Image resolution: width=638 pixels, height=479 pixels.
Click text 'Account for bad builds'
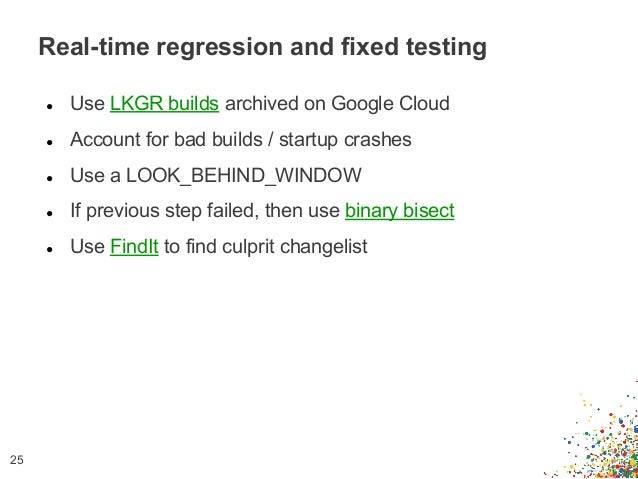click(x=166, y=140)
